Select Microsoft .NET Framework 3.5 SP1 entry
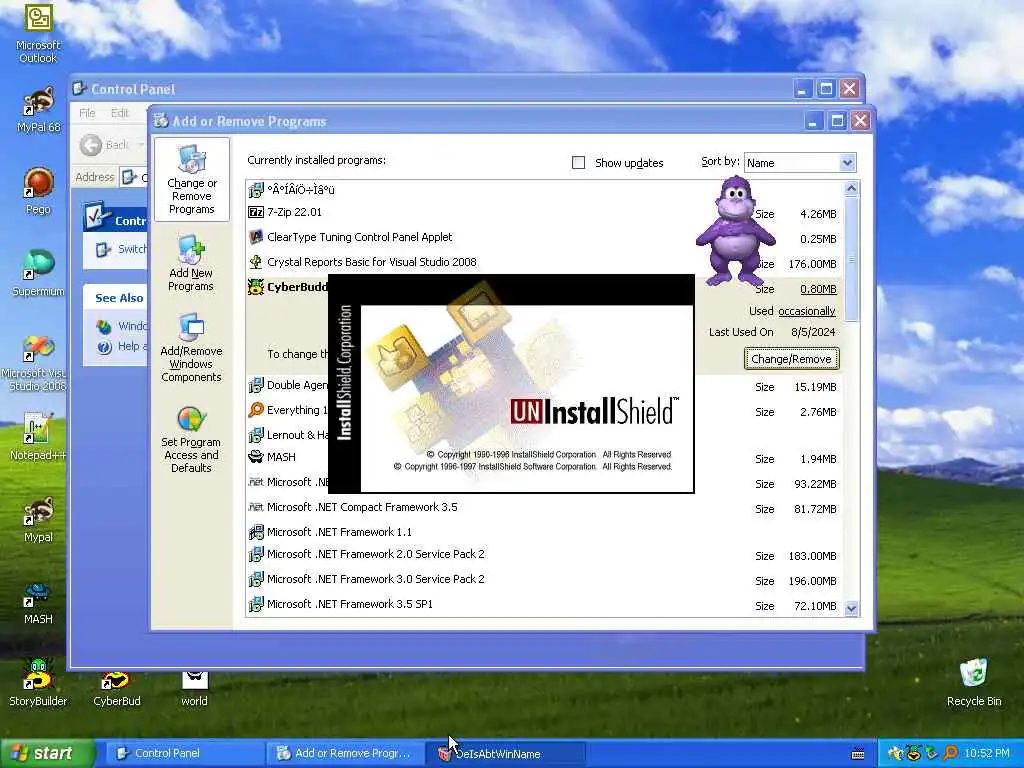1024x768 pixels. click(545, 604)
